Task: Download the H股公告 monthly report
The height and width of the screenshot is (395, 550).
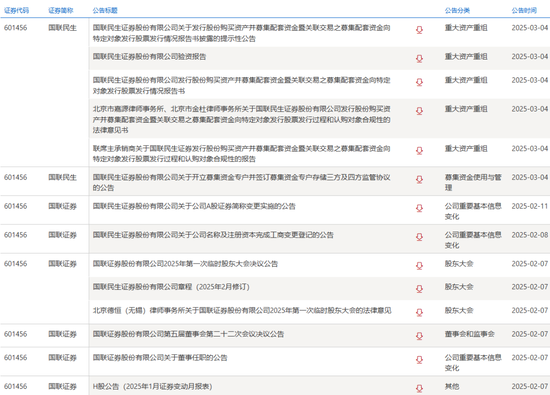Action: 419,388
